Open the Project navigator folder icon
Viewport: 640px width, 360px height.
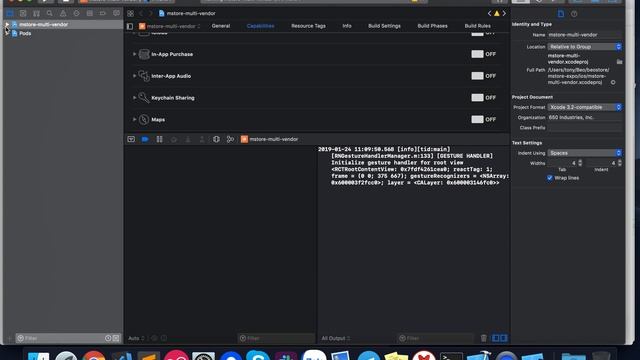click(9, 13)
